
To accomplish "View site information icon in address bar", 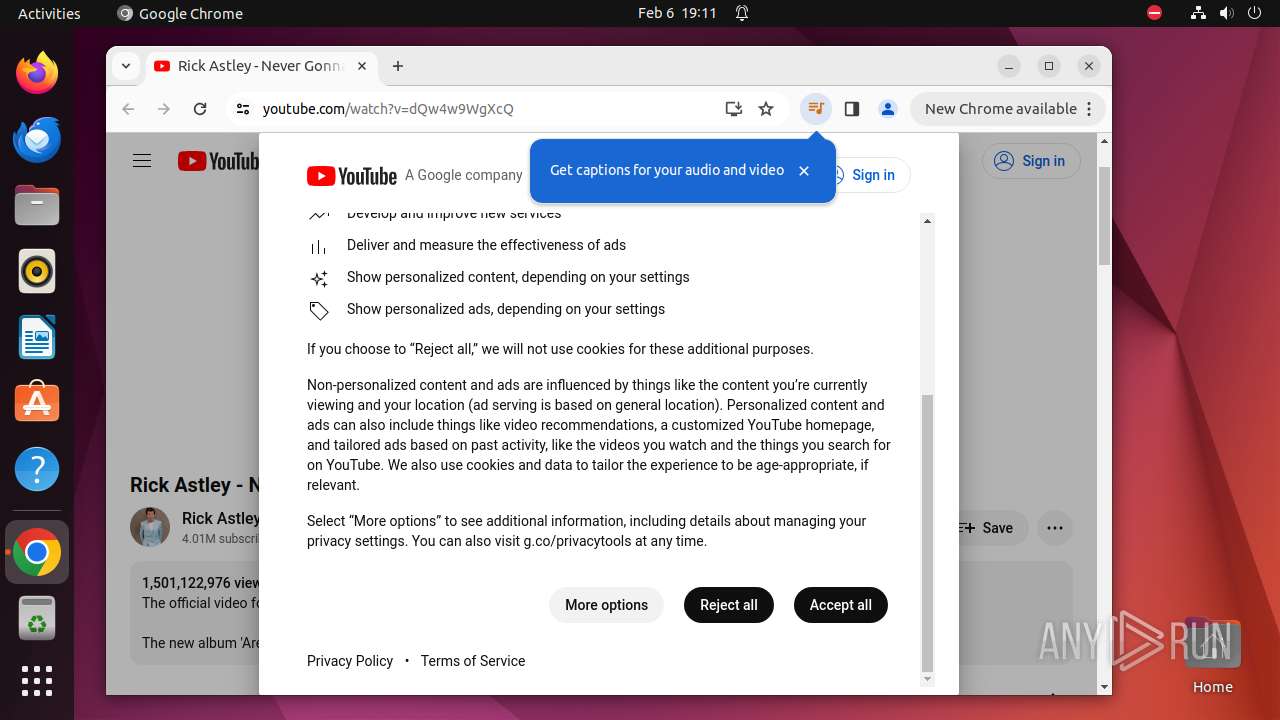I will (x=243, y=109).
